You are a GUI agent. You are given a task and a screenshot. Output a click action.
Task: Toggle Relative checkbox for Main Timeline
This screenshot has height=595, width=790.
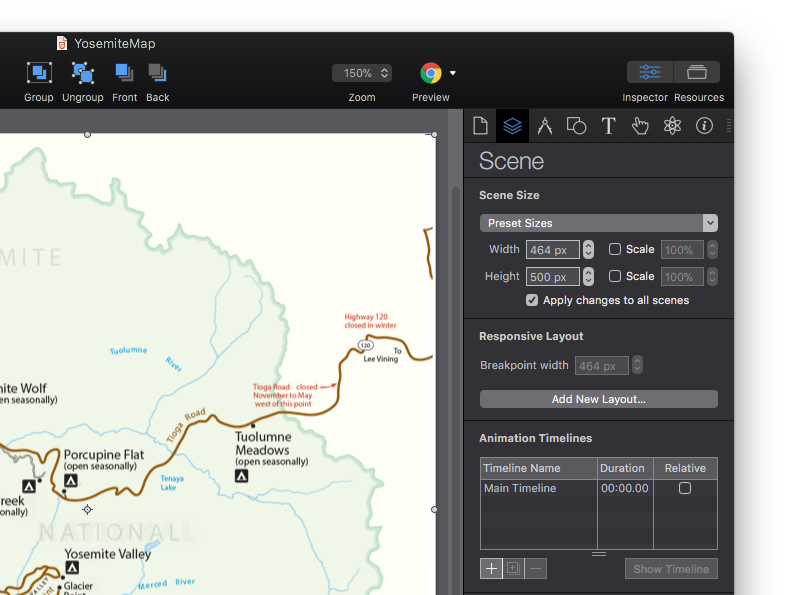click(685, 489)
